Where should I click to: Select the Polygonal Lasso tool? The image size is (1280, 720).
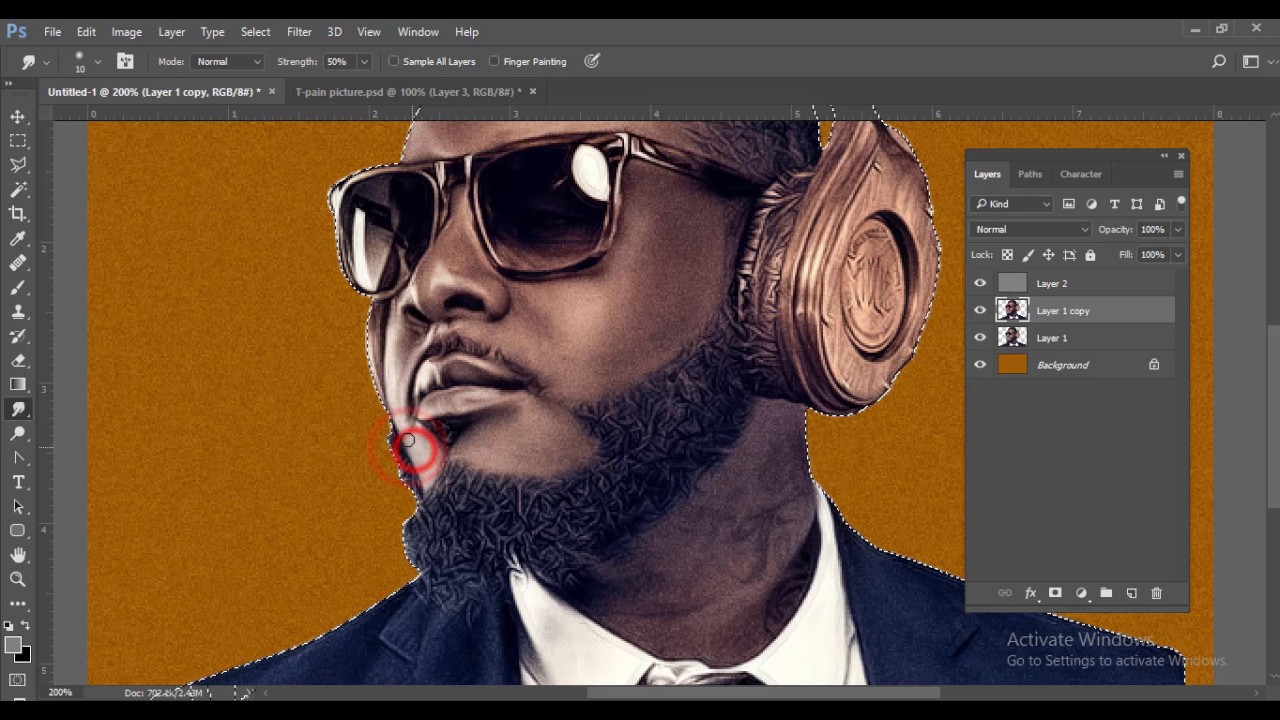[18, 165]
